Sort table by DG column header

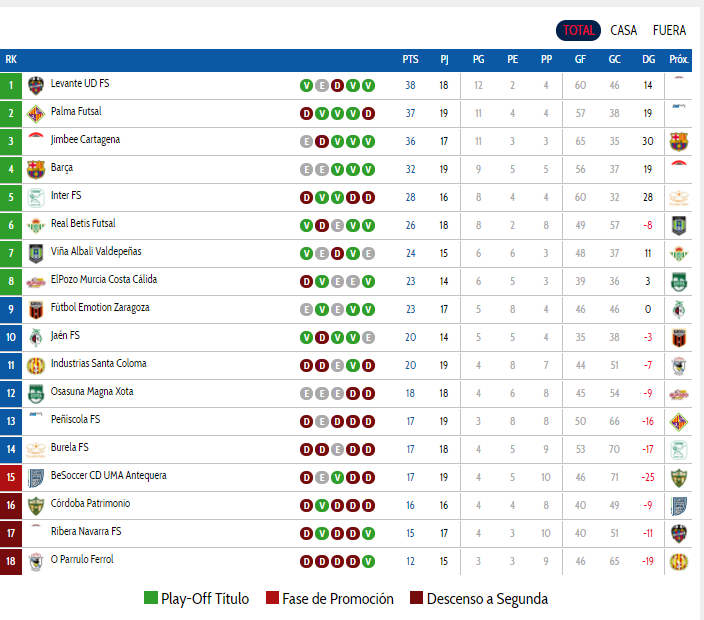[648, 59]
